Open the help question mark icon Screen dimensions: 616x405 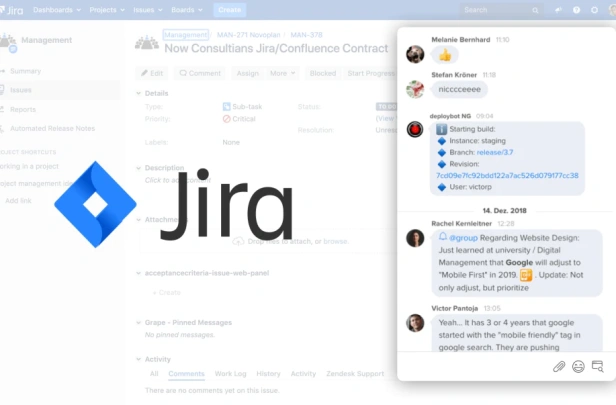click(576, 10)
